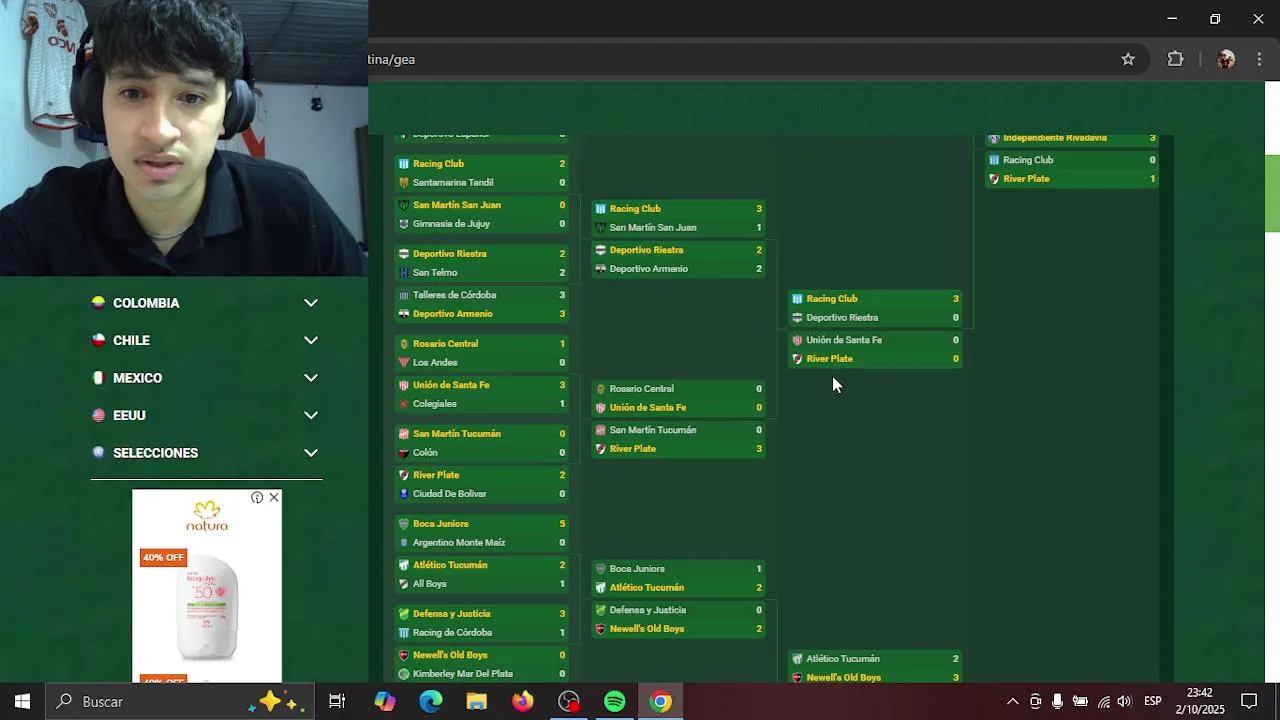The width and height of the screenshot is (1280, 720).
Task: Open the volume control in system tray
Action: pyautogui.click(x=1125, y=702)
